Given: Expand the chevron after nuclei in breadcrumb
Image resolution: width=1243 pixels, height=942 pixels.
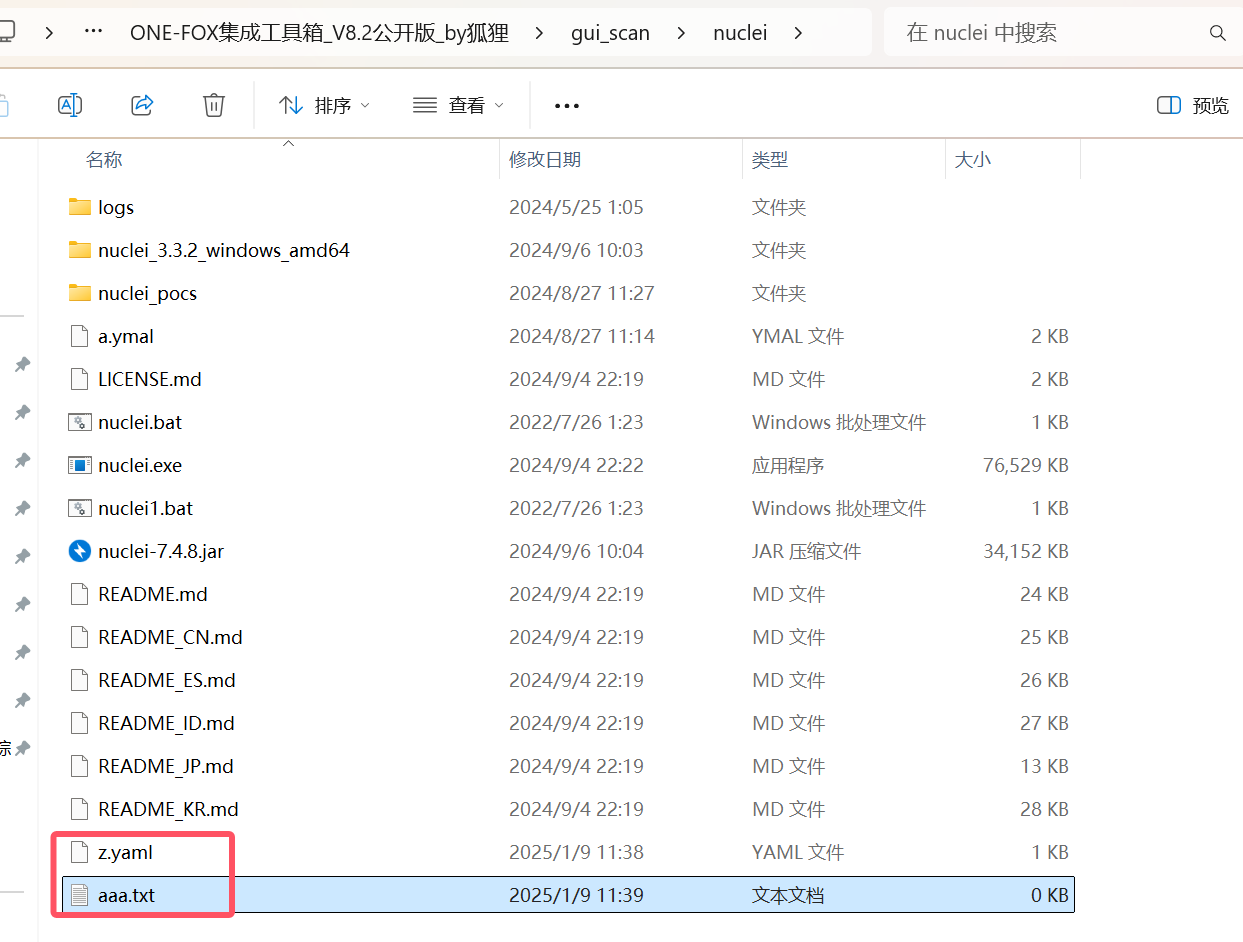Looking at the screenshot, I should click(x=797, y=32).
